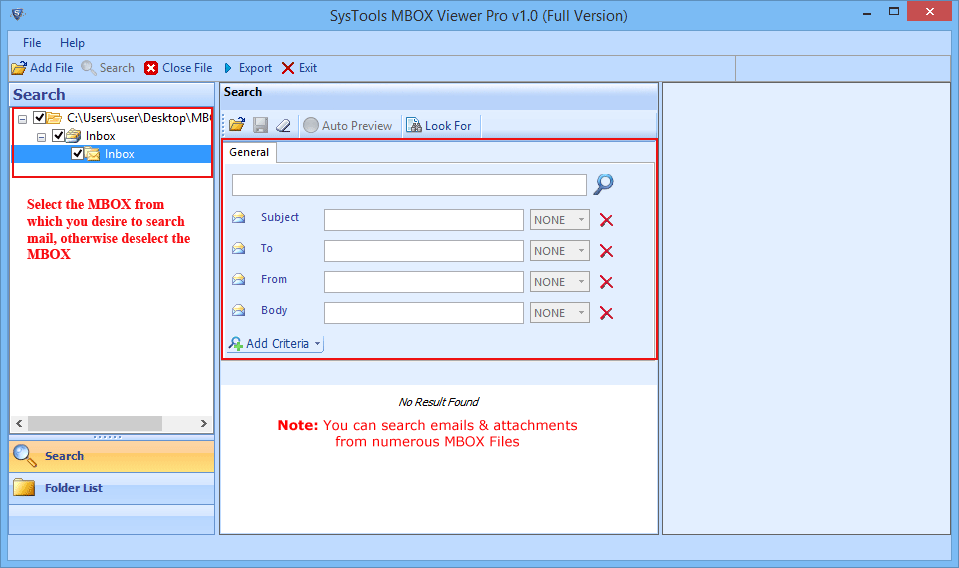The image size is (959, 568).
Task: Click the From row envelope icon
Action: 239,279
